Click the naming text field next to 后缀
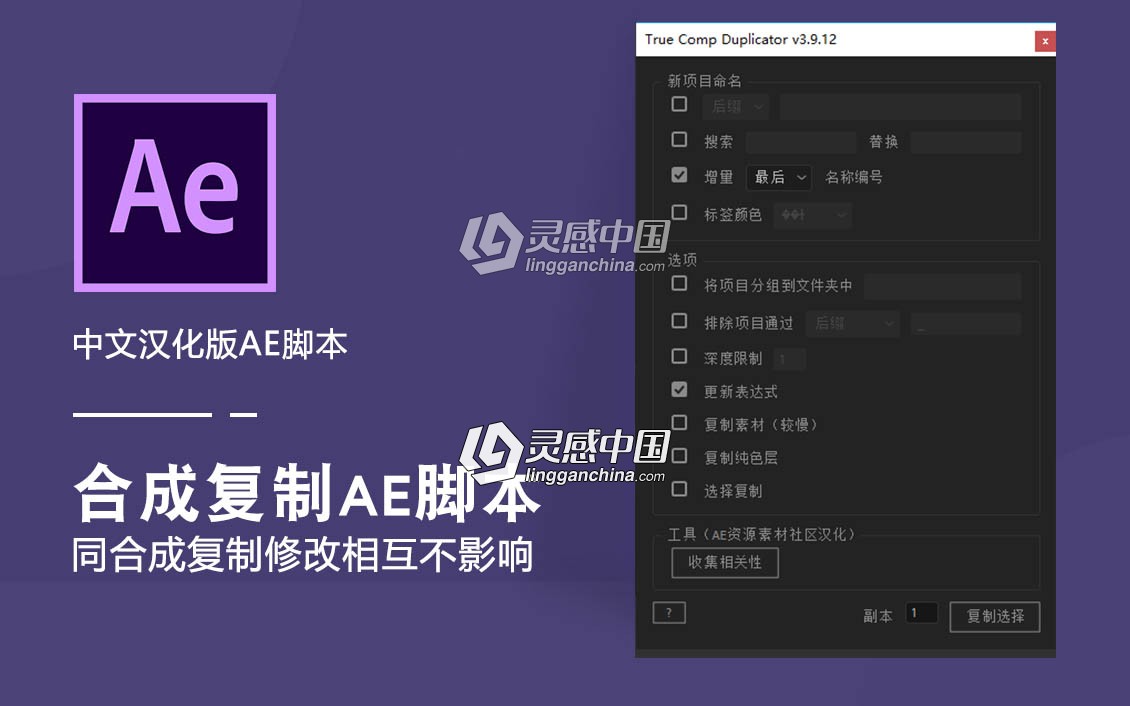The height and width of the screenshot is (706, 1130). tap(901, 107)
